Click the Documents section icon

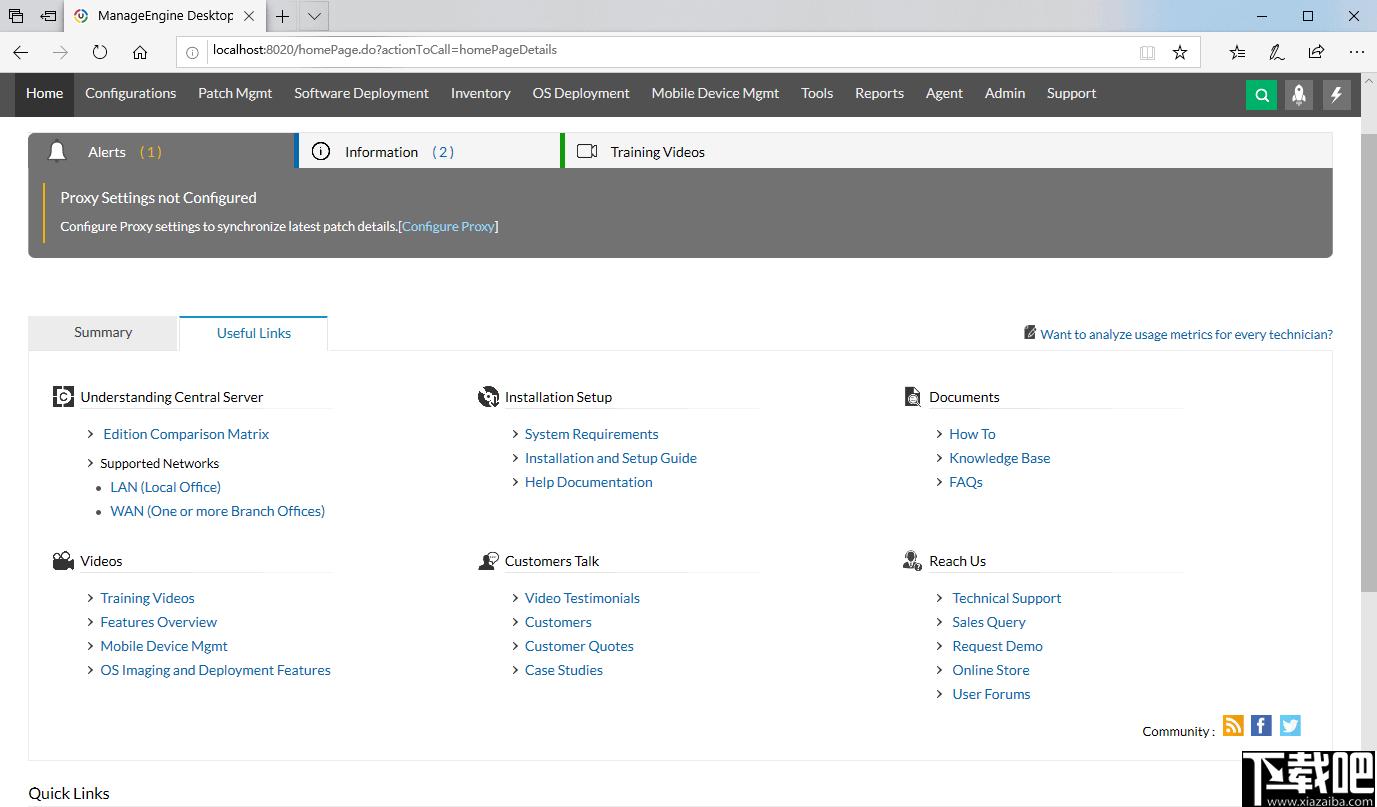[x=912, y=397]
